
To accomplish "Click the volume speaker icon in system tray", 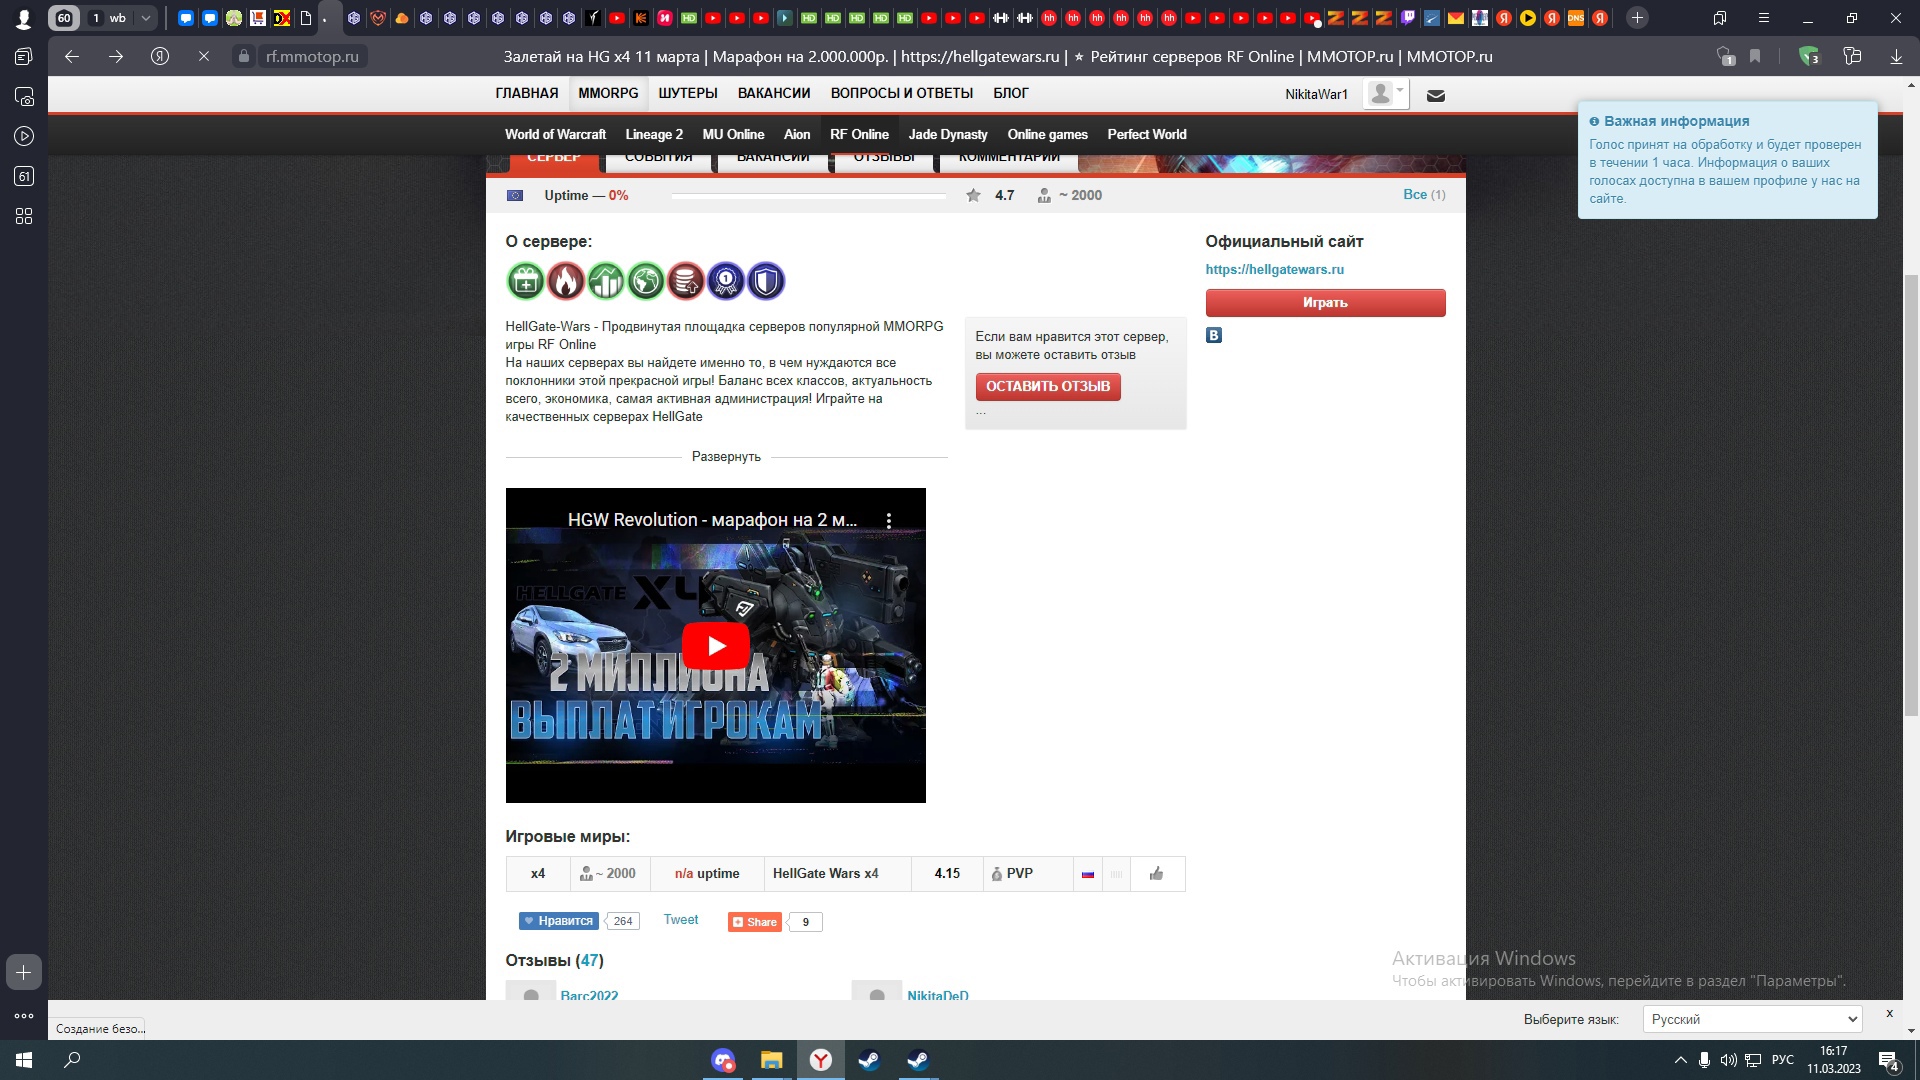I will (1728, 1060).
